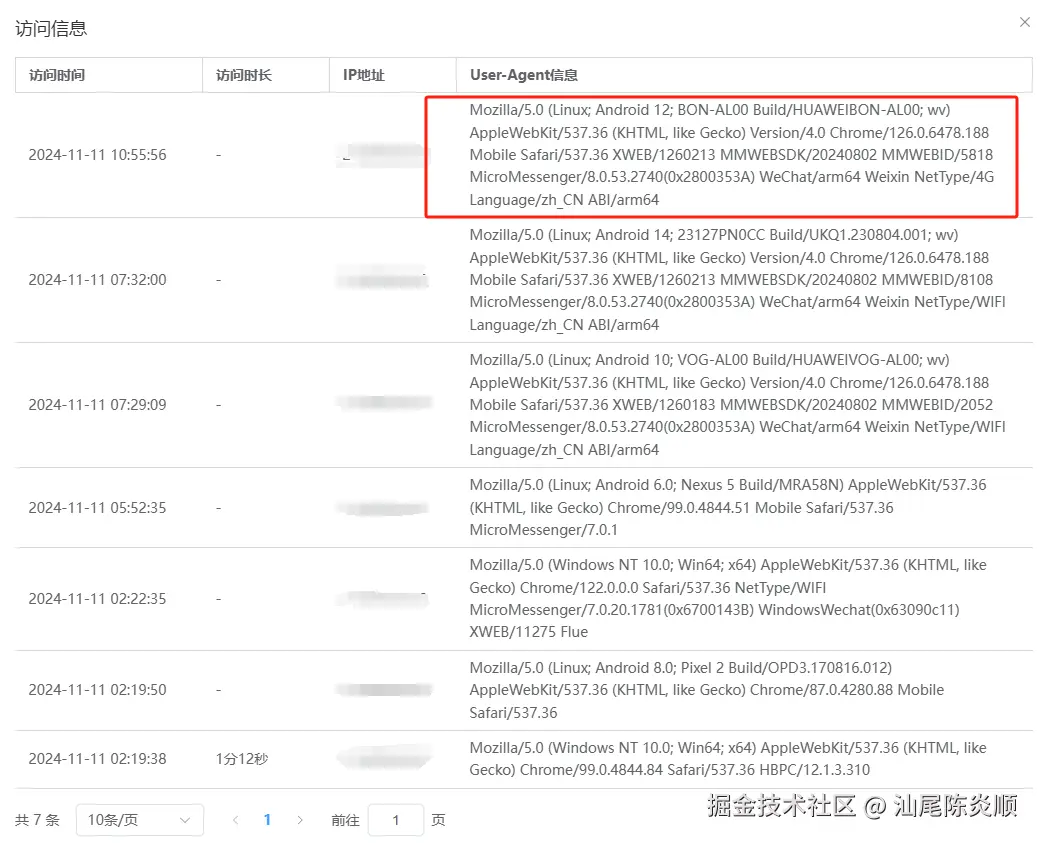Click the 共 7 条 record count label
The width and height of the screenshot is (1041, 843).
(37, 819)
